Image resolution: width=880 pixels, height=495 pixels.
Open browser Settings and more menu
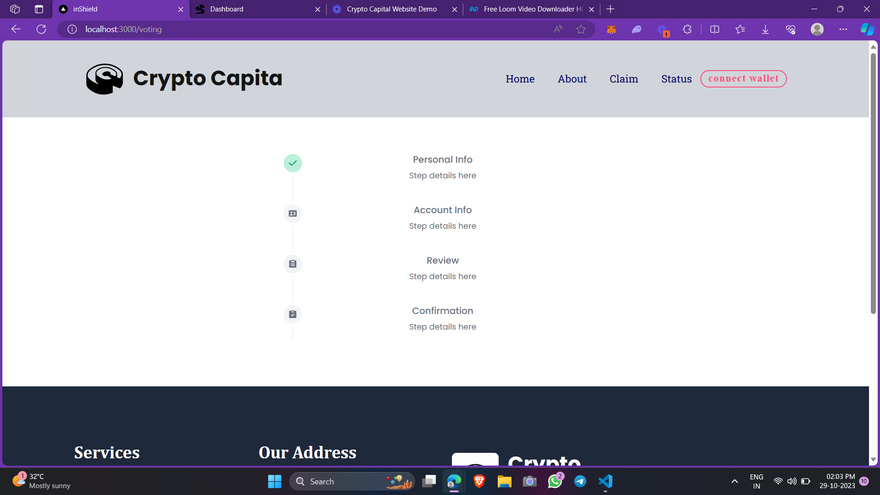pyautogui.click(x=843, y=29)
